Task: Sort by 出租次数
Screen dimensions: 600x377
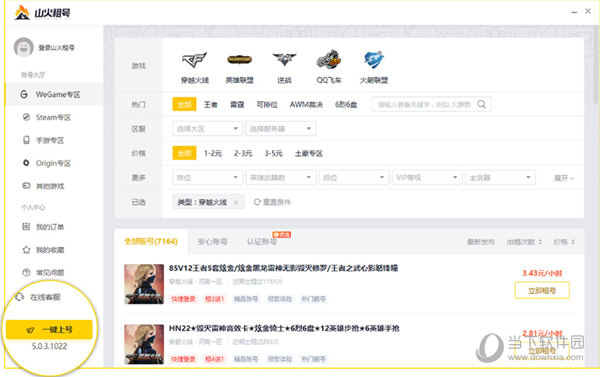Action: pos(524,242)
